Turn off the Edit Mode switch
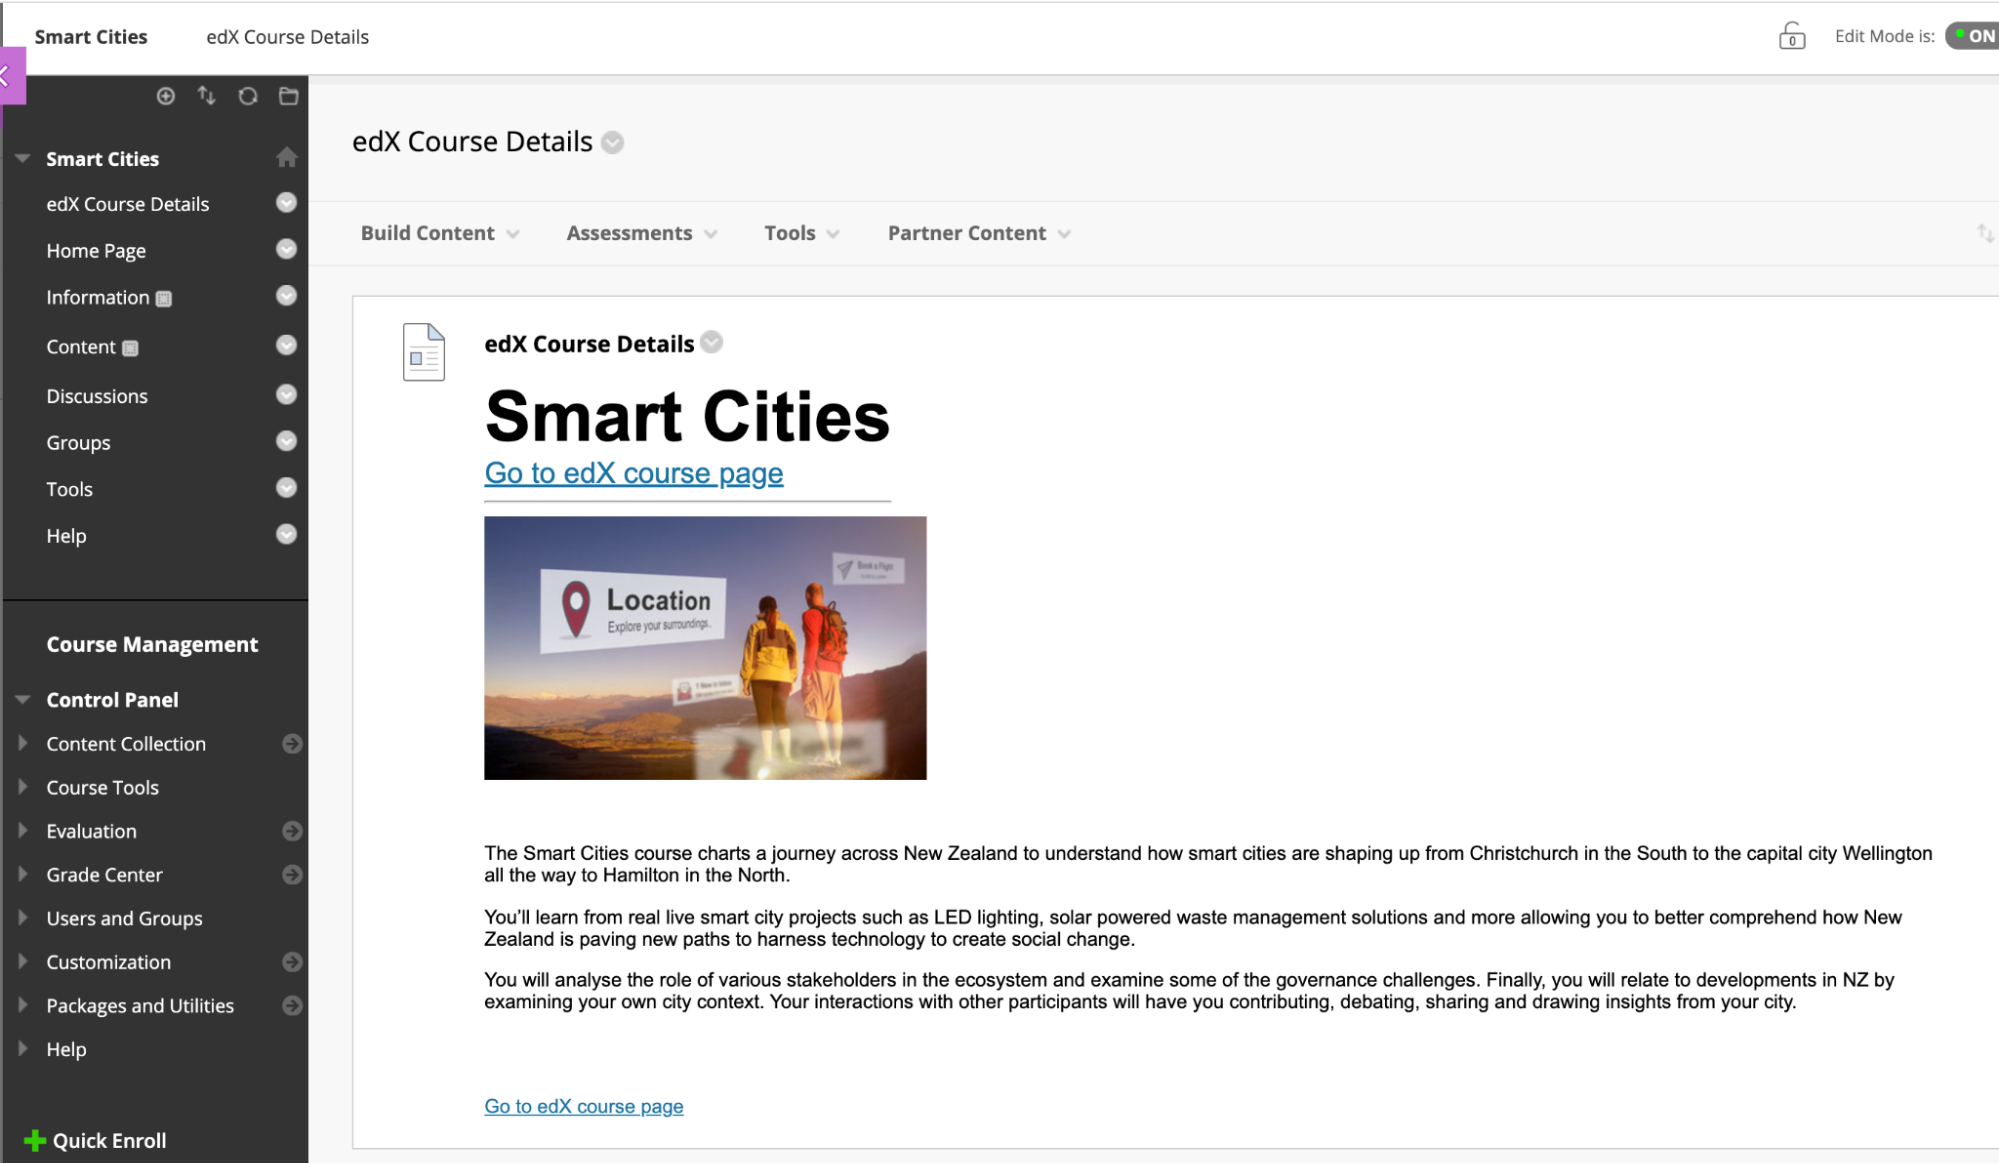 1974,36
